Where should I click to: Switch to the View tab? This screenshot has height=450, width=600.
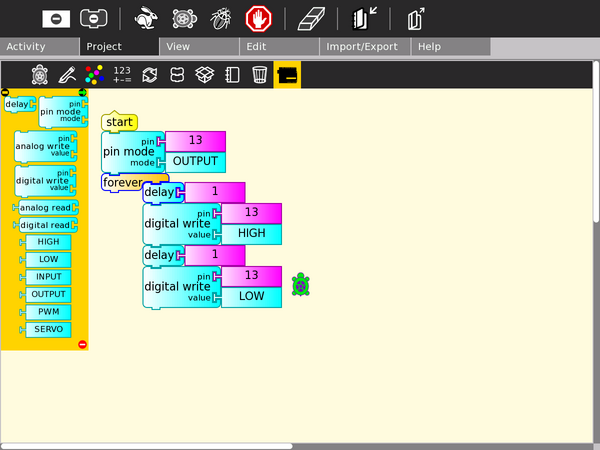coord(179,47)
